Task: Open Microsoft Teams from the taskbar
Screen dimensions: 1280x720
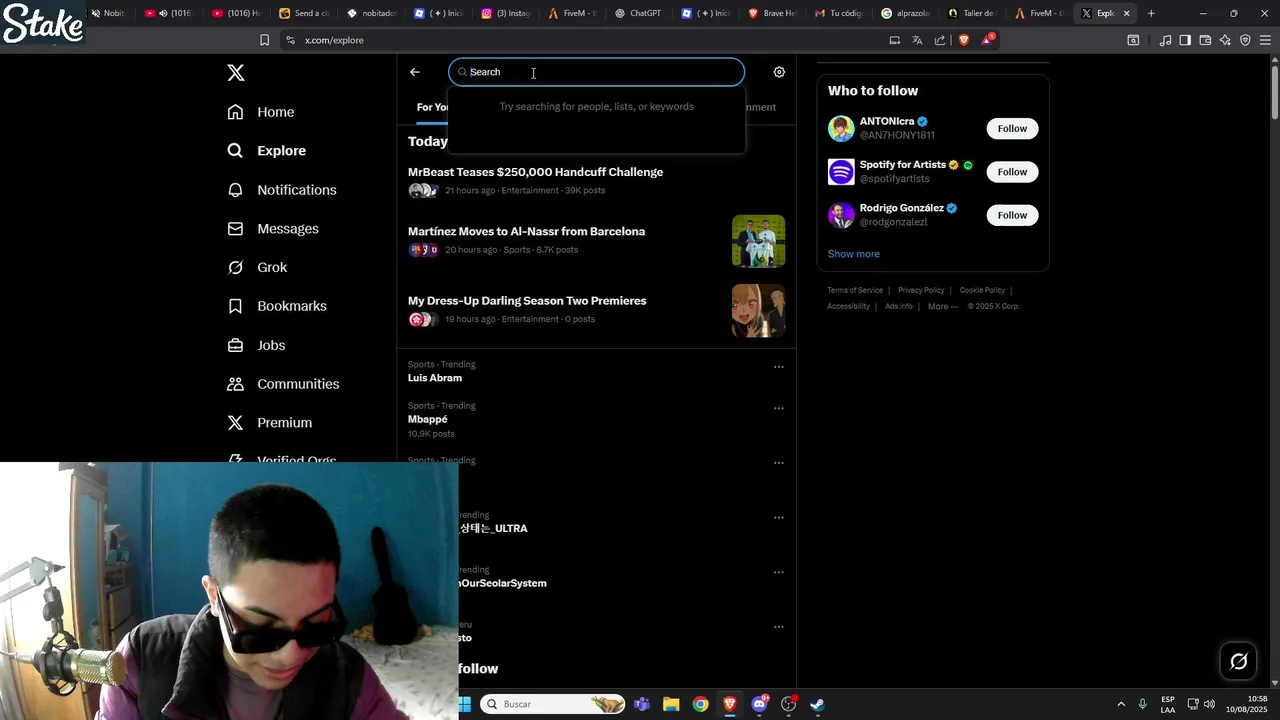Action: click(x=642, y=704)
